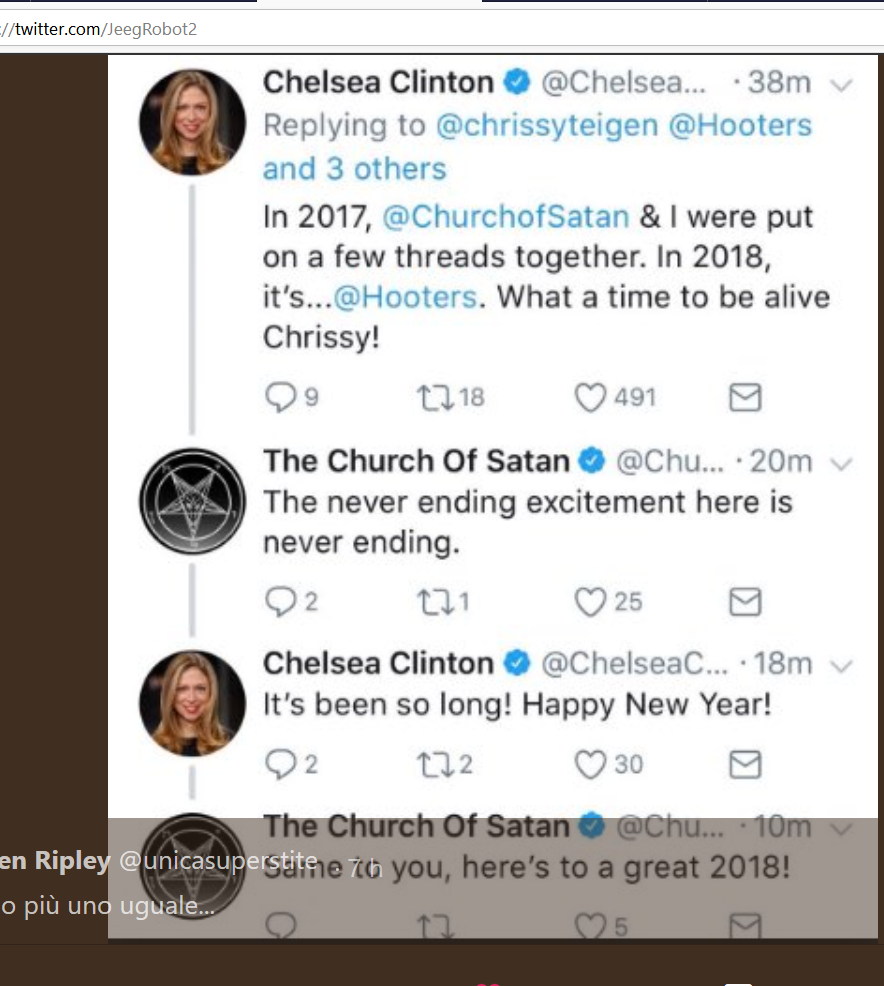This screenshot has width=884, height=986.
Task: Click the 'and 3 others' link
Action: [354, 169]
